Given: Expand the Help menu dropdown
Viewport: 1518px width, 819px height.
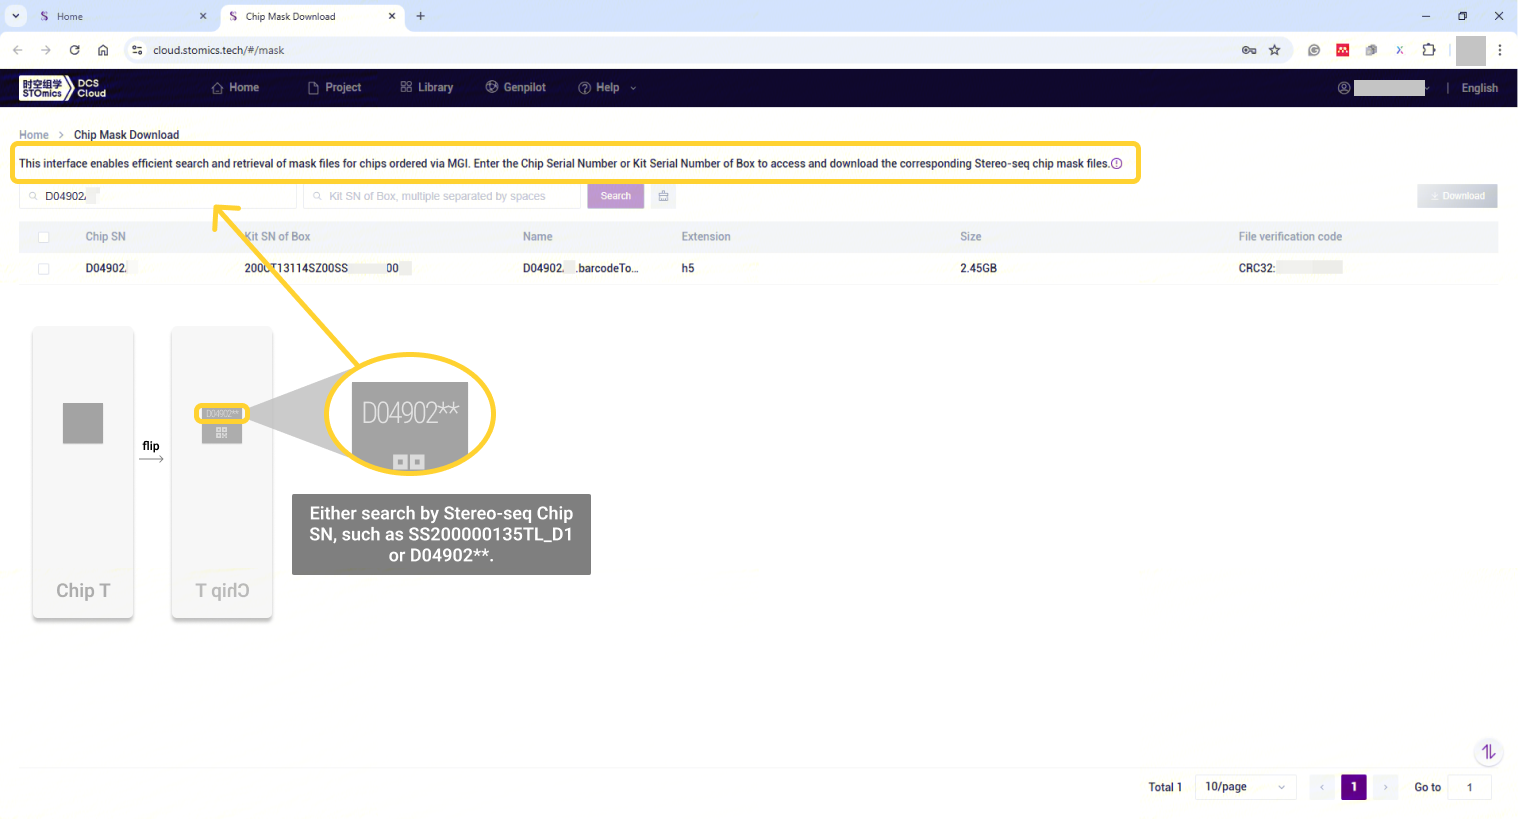Looking at the screenshot, I should pos(607,88).
